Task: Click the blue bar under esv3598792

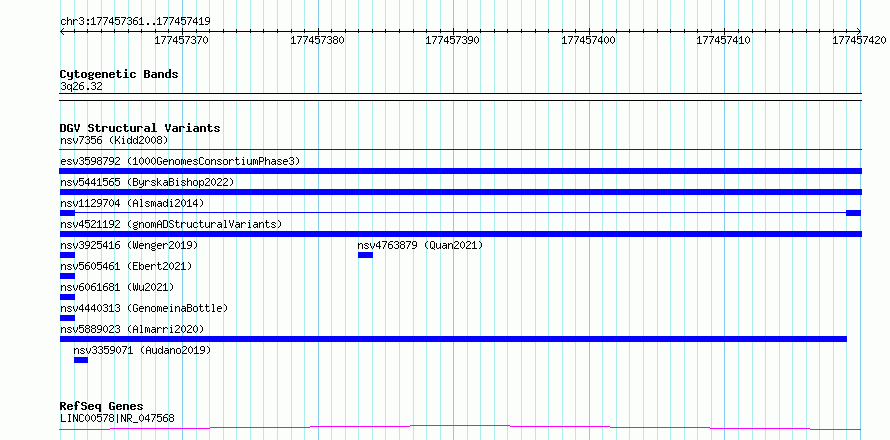Action: point(460,171)
